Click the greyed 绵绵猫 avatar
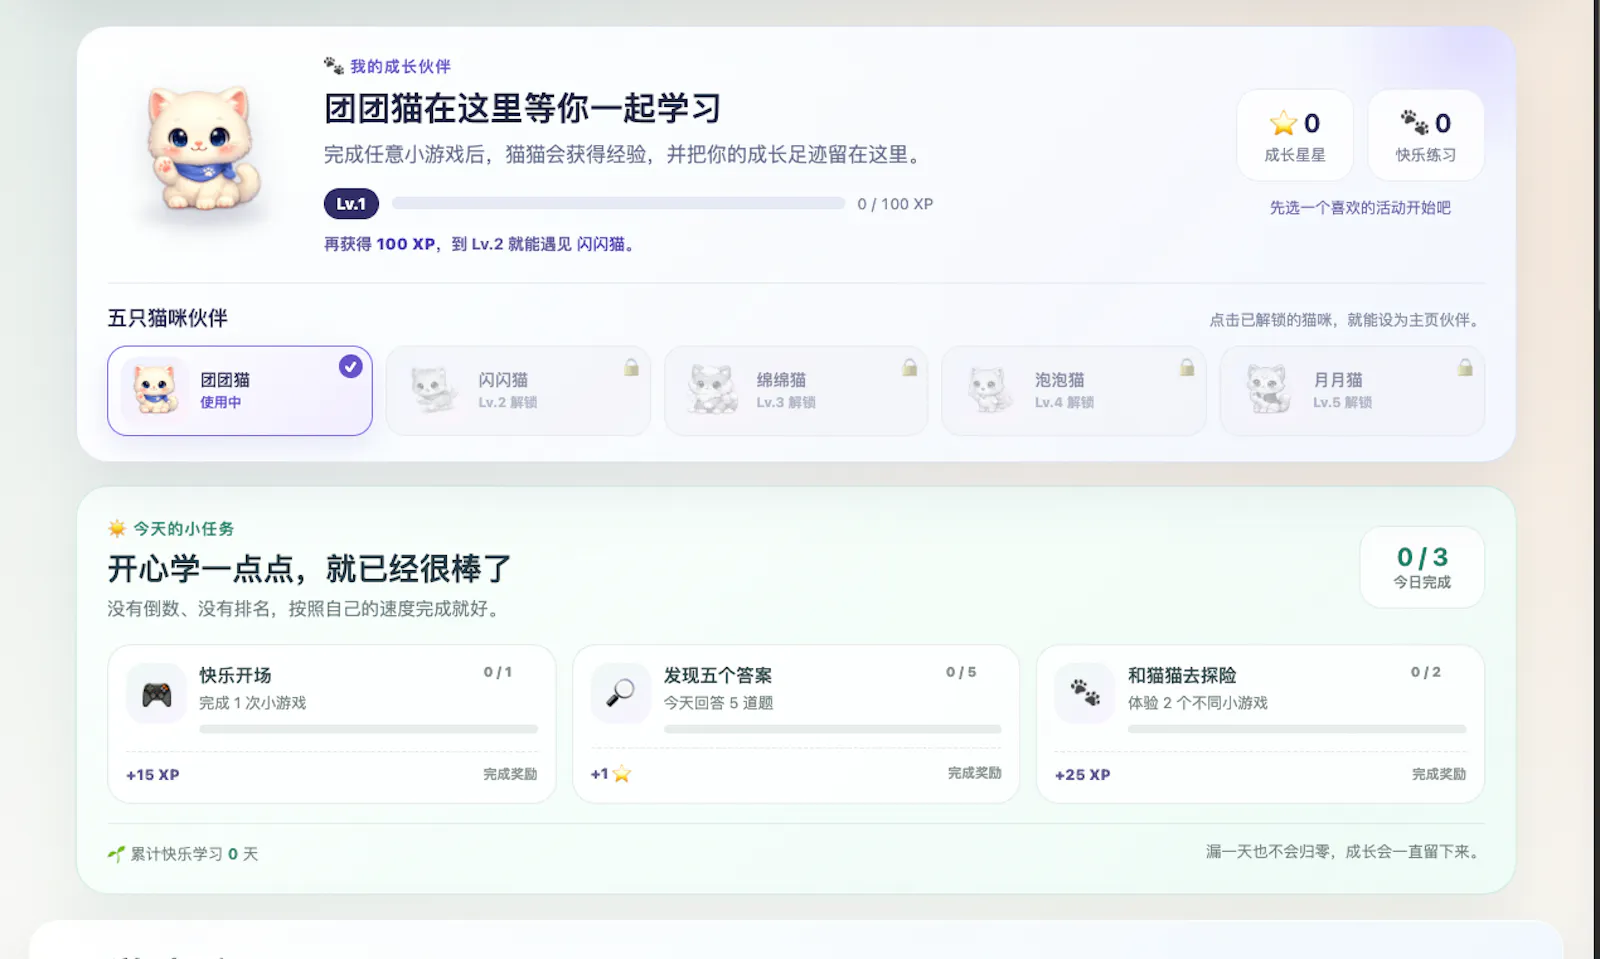1600x959 pixels. (711, 390)
